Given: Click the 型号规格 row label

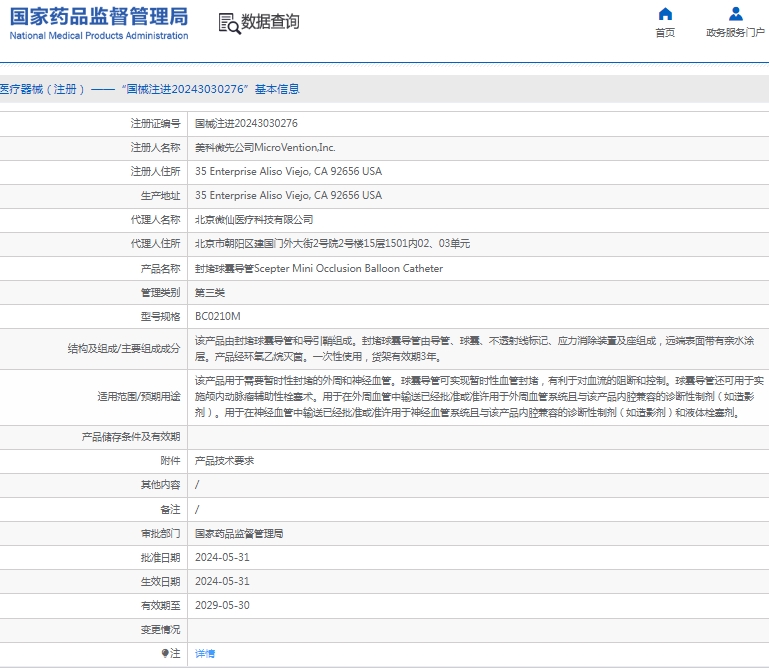Looking at the screenshot, I should click(160, 317).
